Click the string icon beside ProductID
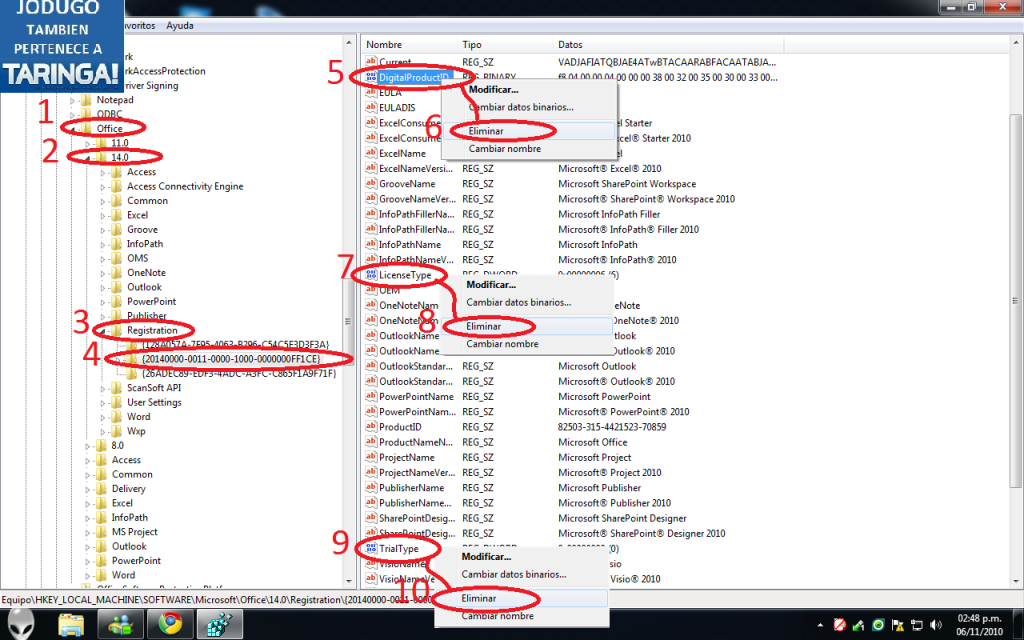Viewport: 1024px width, 640px height. tap(371, 427)
